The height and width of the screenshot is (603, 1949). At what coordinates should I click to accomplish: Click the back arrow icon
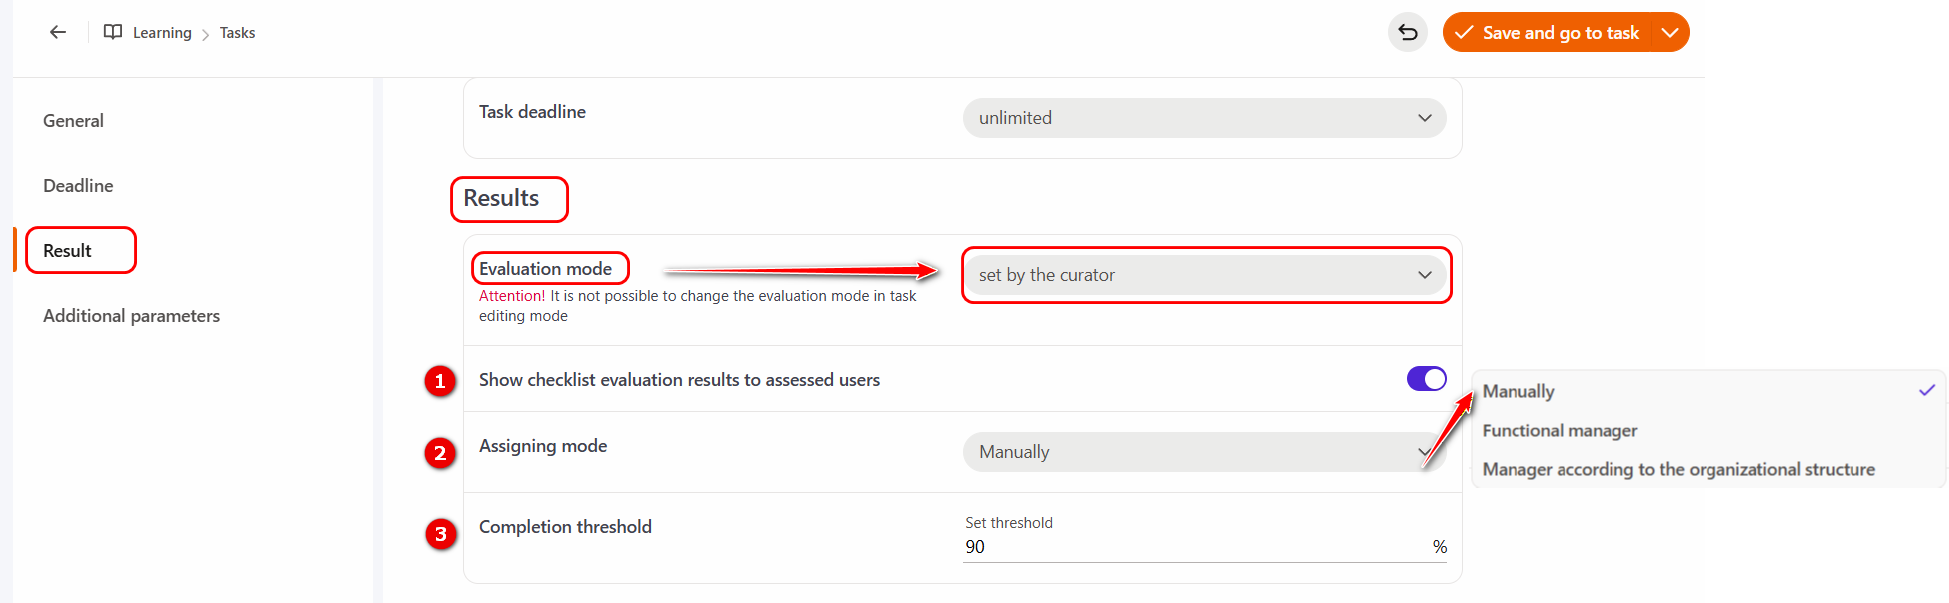58,32
